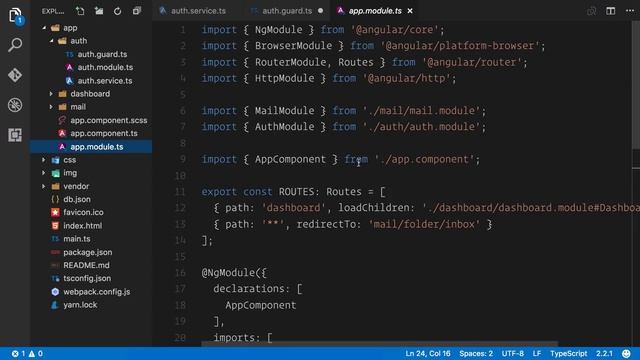Viewport: 640px width, 360px height.
Task: Click 'AppComponent' on import line 9
Action: [x=290, y=159]
